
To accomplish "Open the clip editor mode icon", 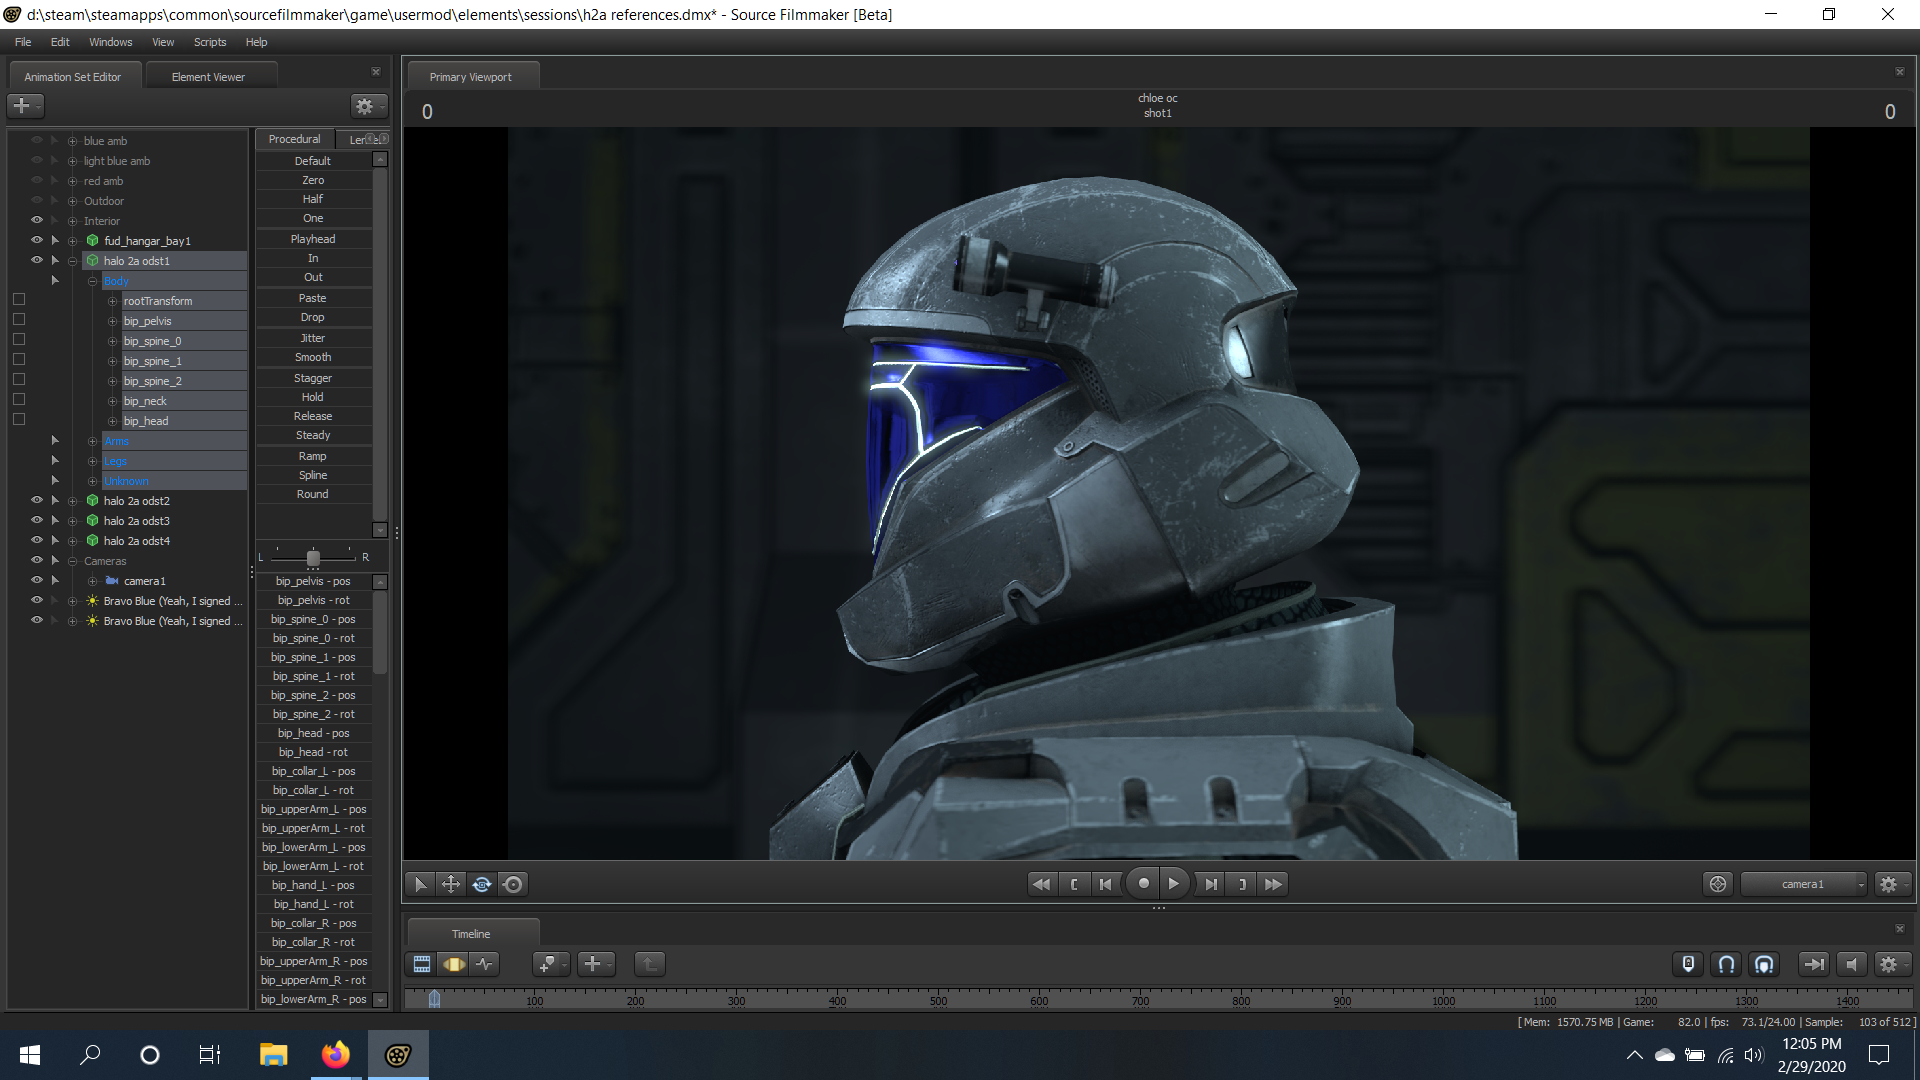I will 422,964.
